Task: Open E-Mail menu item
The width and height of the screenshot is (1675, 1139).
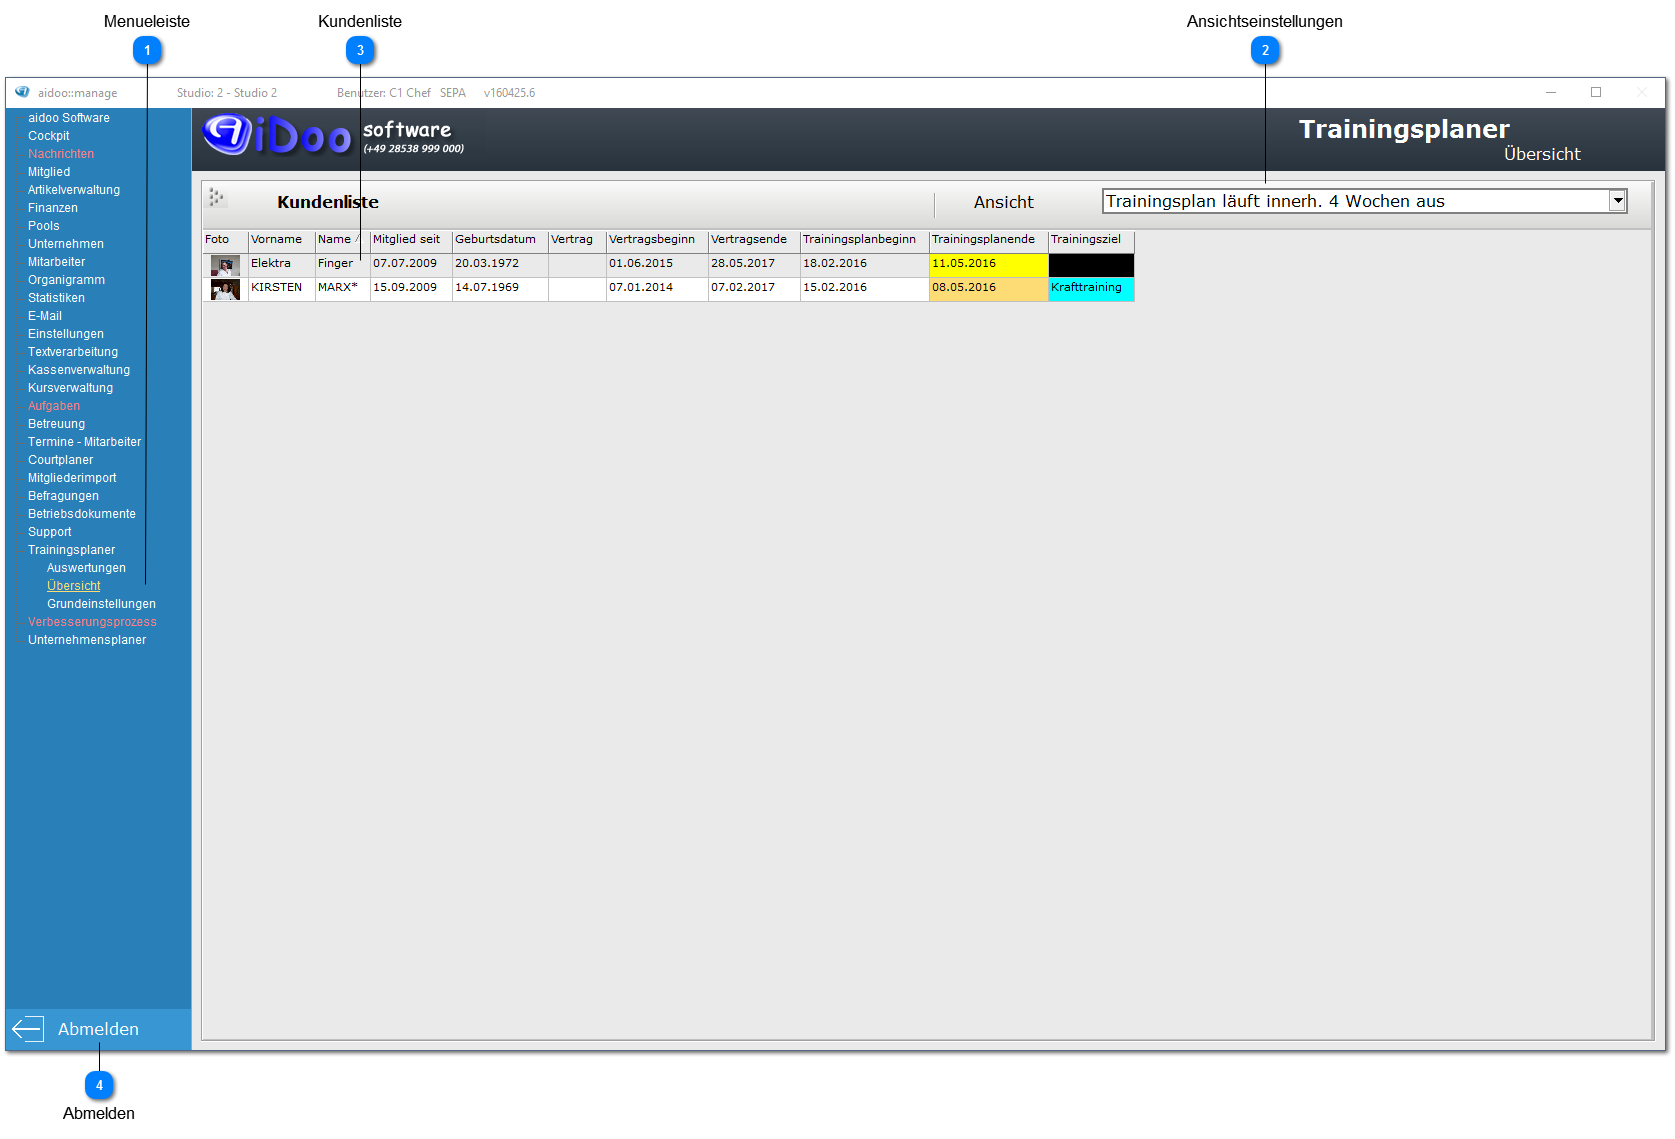Action: 45,316
